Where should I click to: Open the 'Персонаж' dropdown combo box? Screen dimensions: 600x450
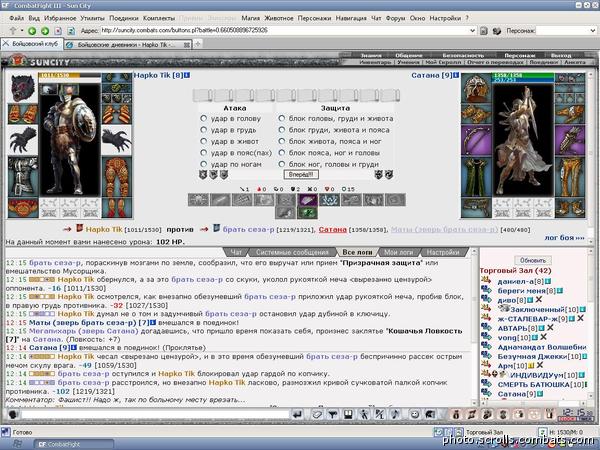pyautogui.click(x=566, y=31)
